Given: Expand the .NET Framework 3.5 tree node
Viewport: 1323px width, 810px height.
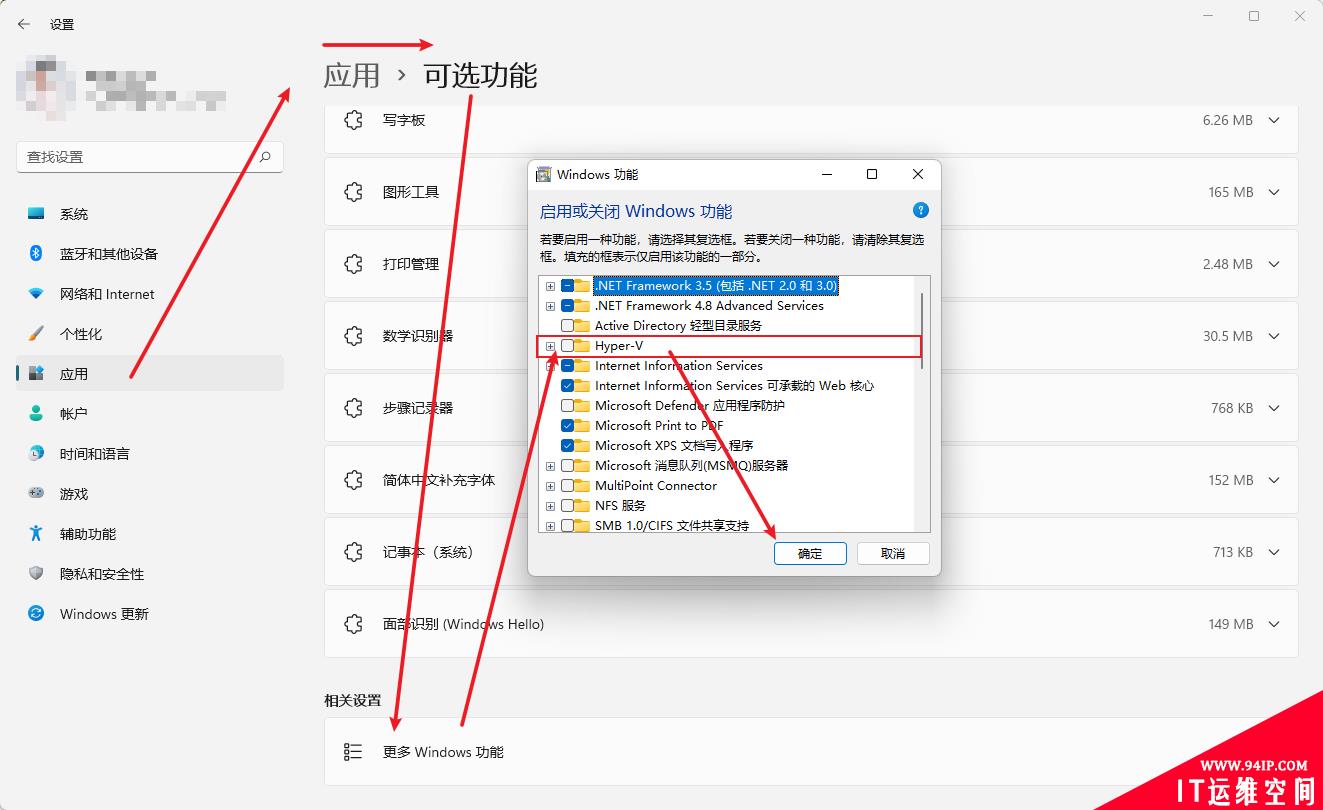Looking at the screenshot, I should pyautogui.click(x=550, y=286).
